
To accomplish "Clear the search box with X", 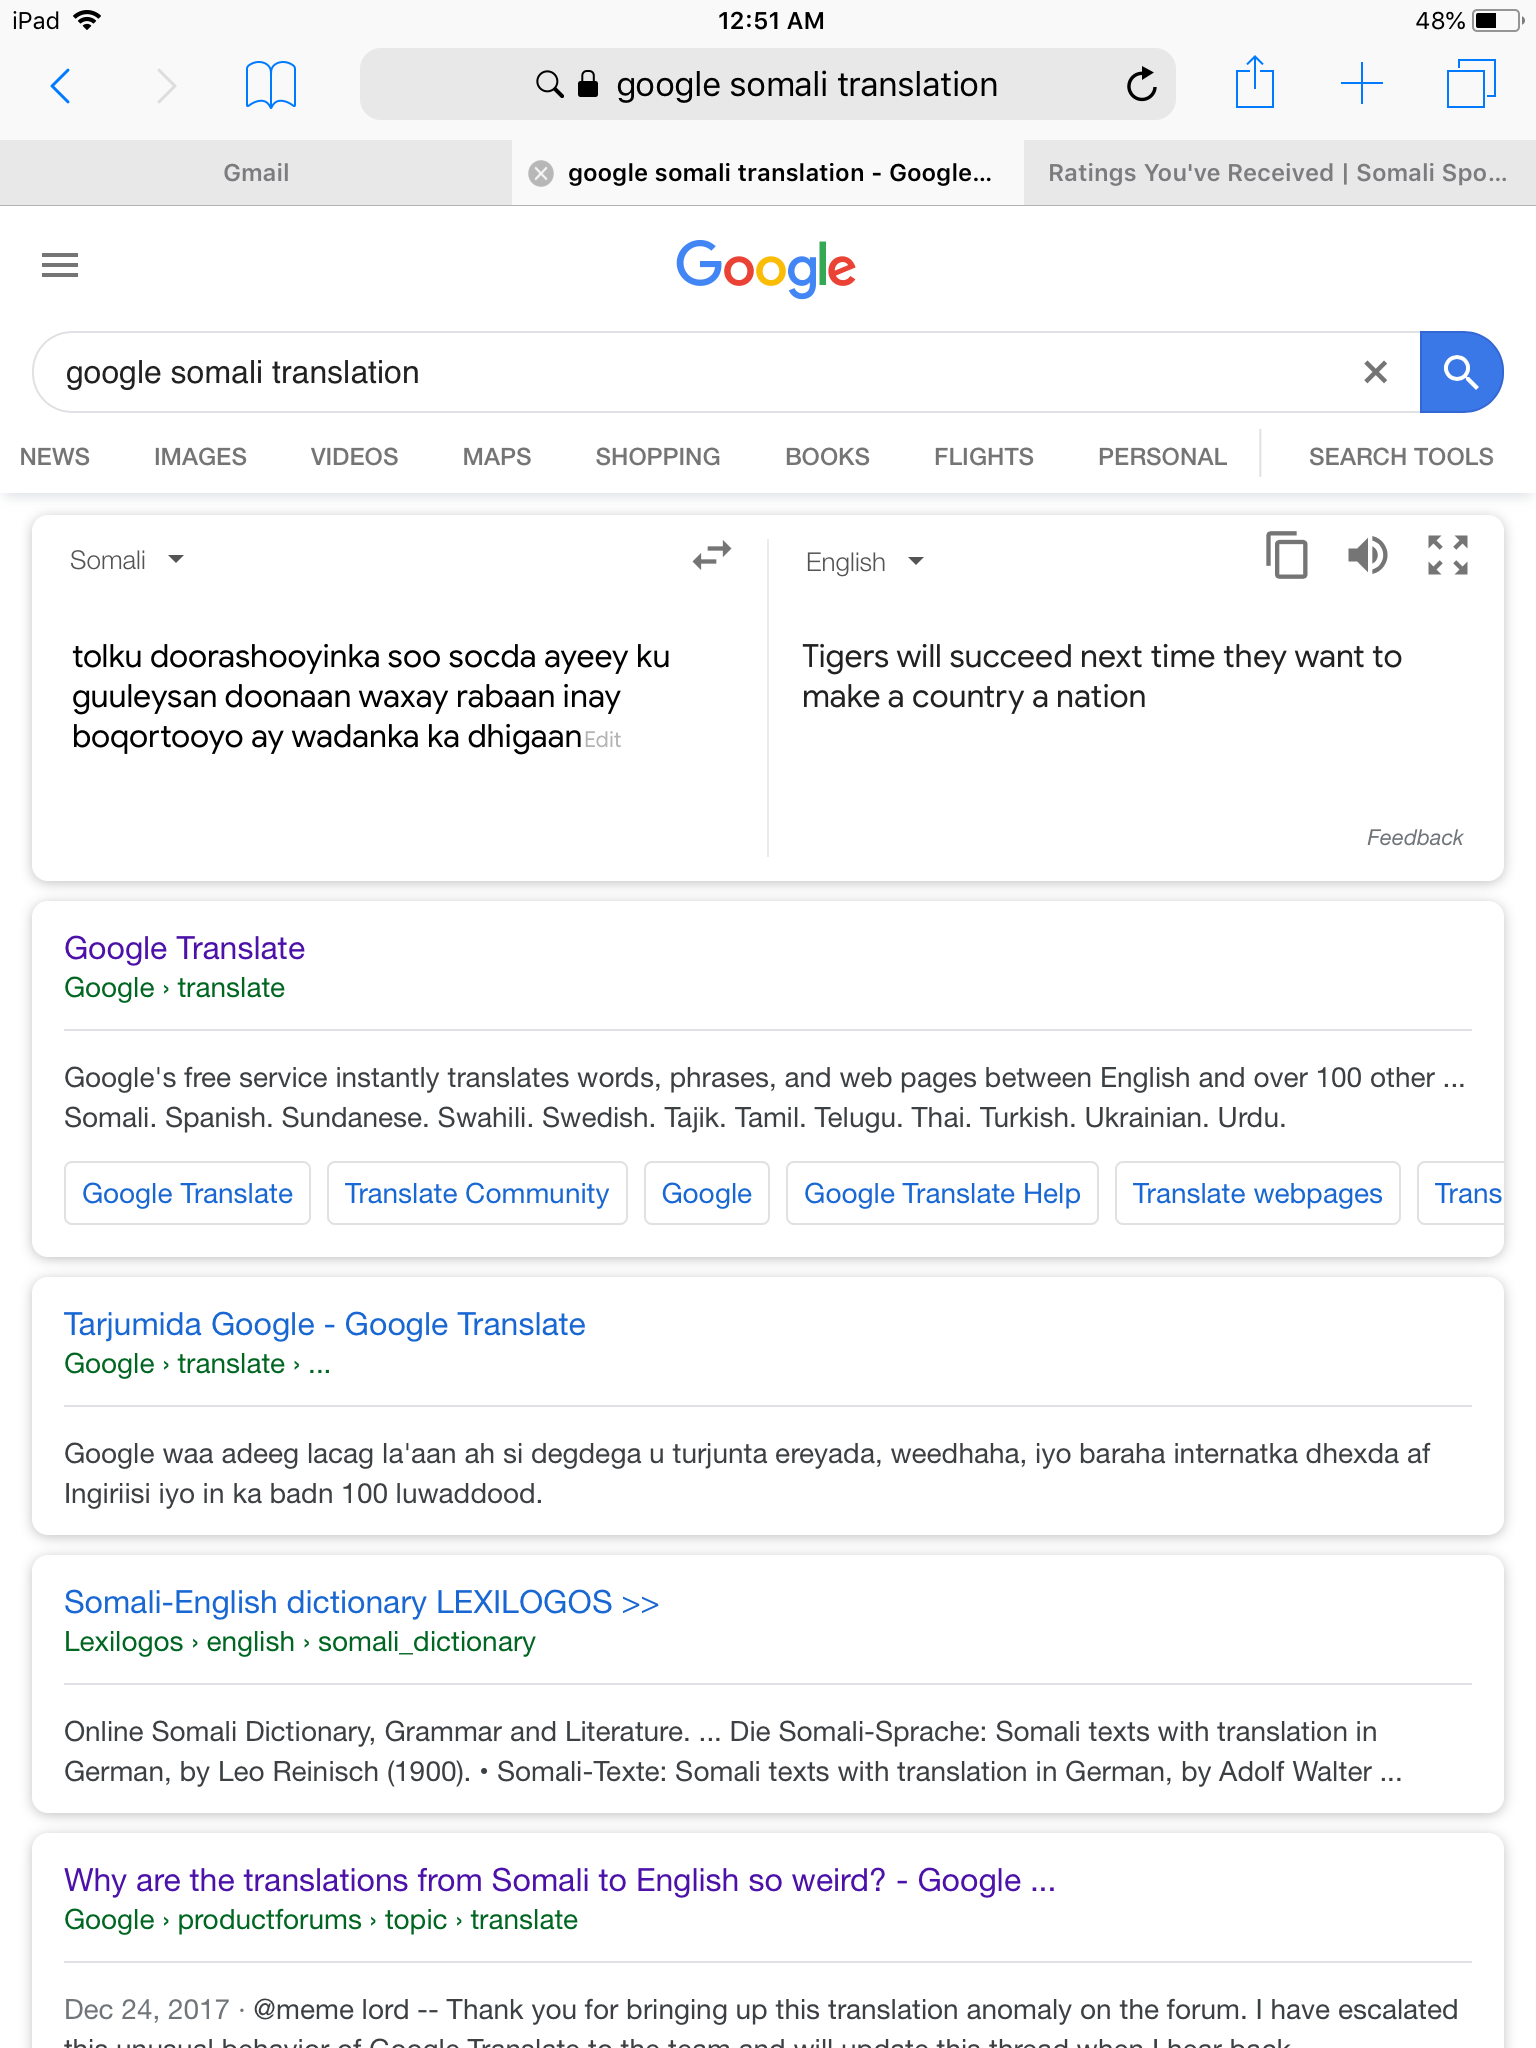I will (x=1376, y=372).
